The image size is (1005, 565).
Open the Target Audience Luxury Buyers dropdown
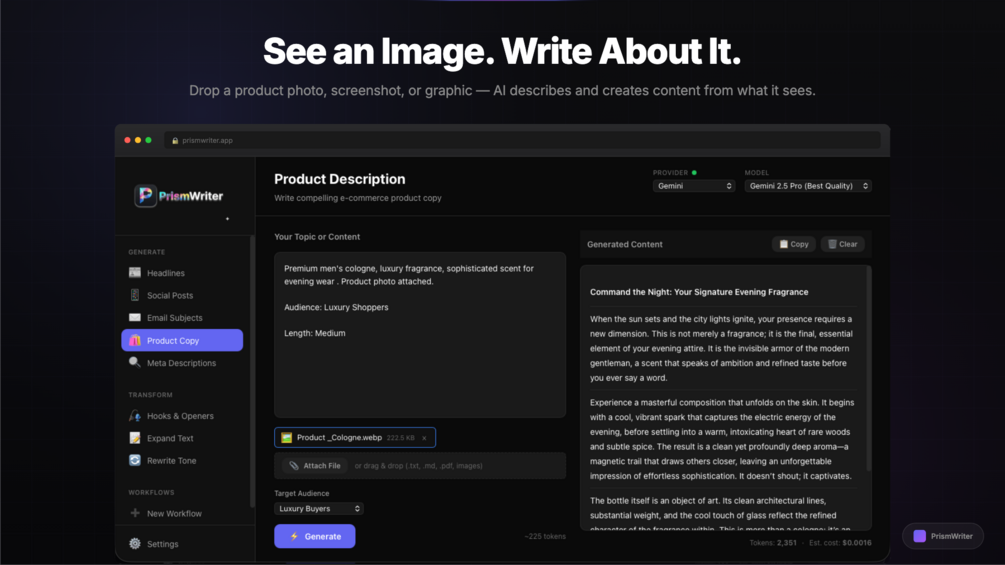tap(319, 509)
